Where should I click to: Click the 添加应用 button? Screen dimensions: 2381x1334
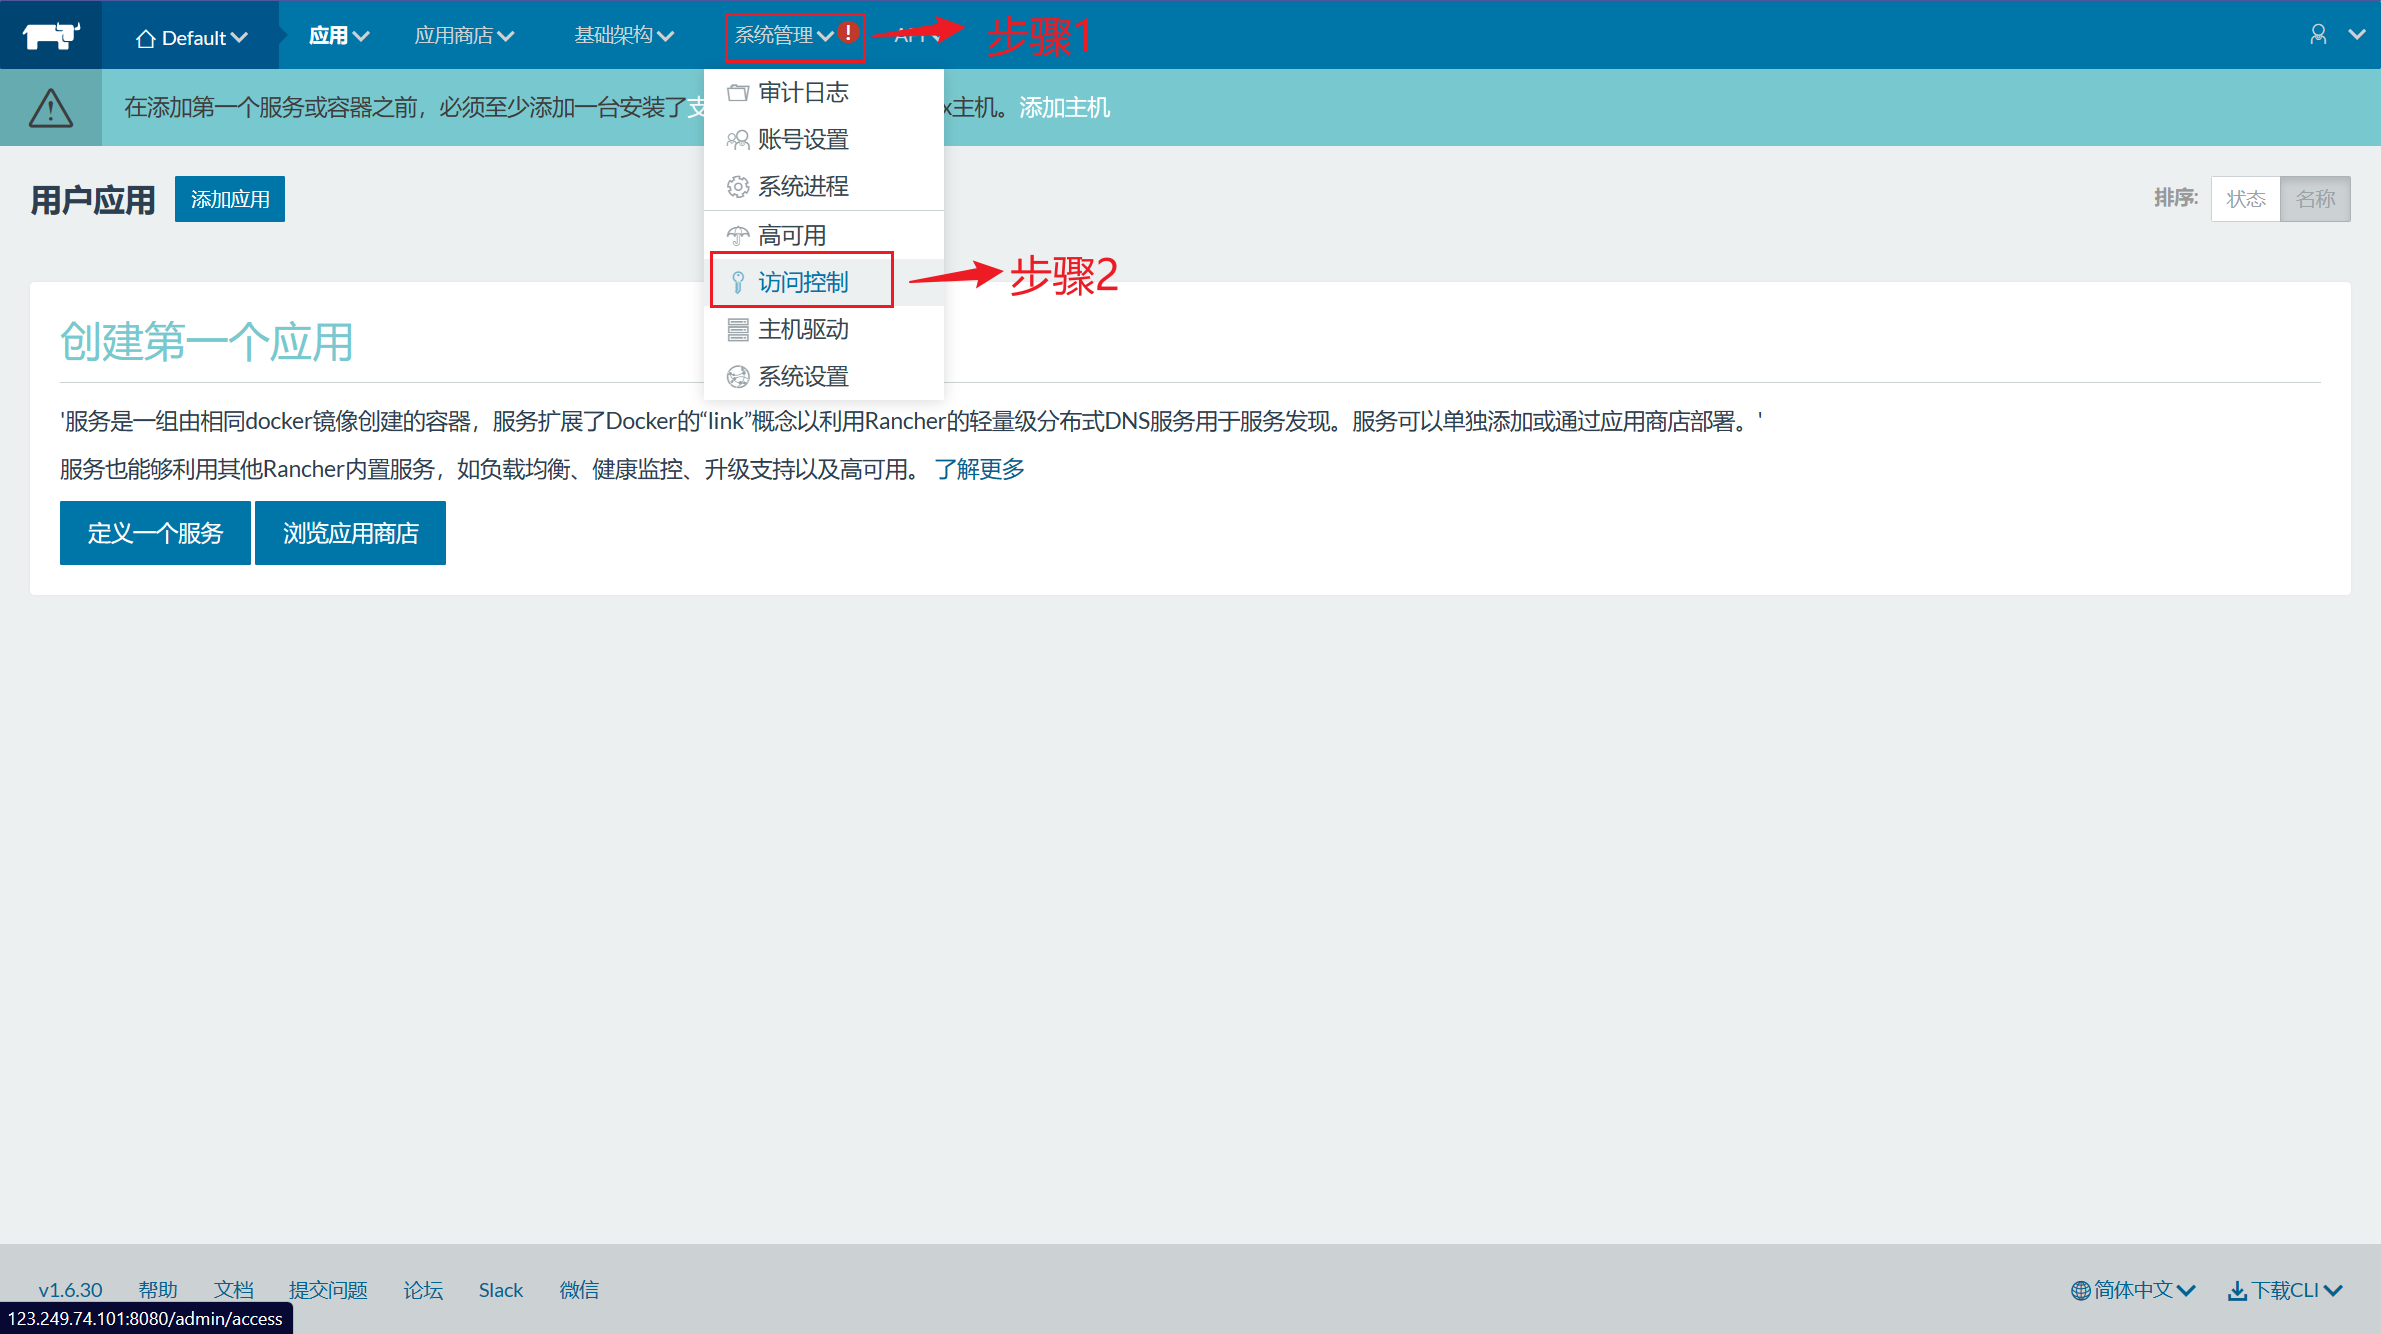pyautogui.click(x=230, y=199)
